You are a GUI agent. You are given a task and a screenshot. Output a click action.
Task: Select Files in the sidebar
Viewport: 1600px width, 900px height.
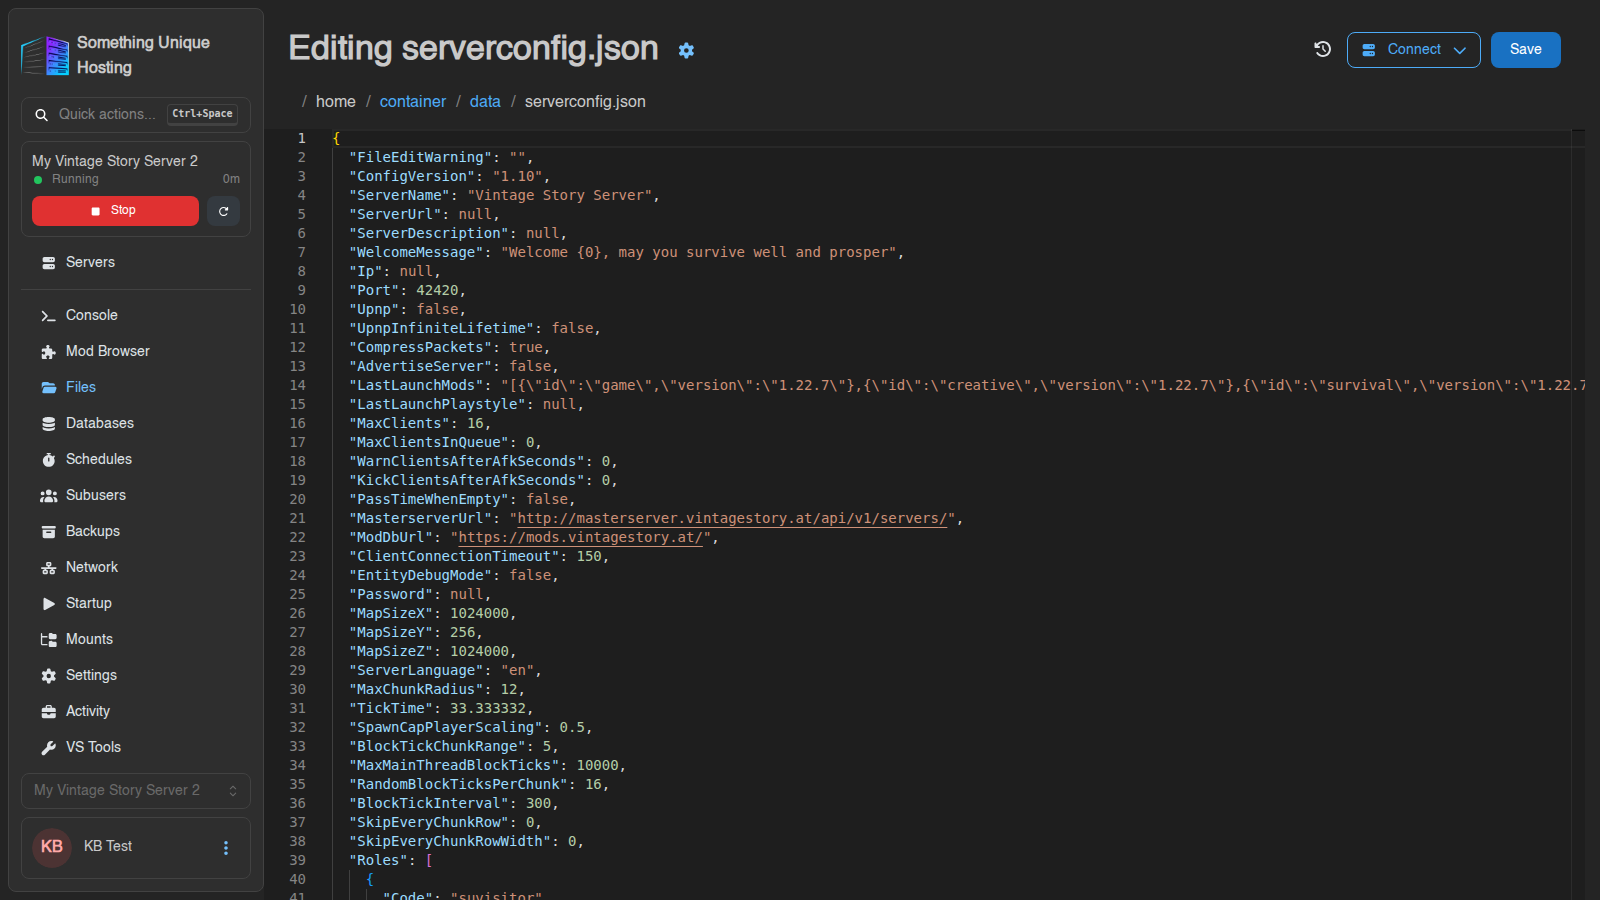pyautogui.click(x=136, y=387)
